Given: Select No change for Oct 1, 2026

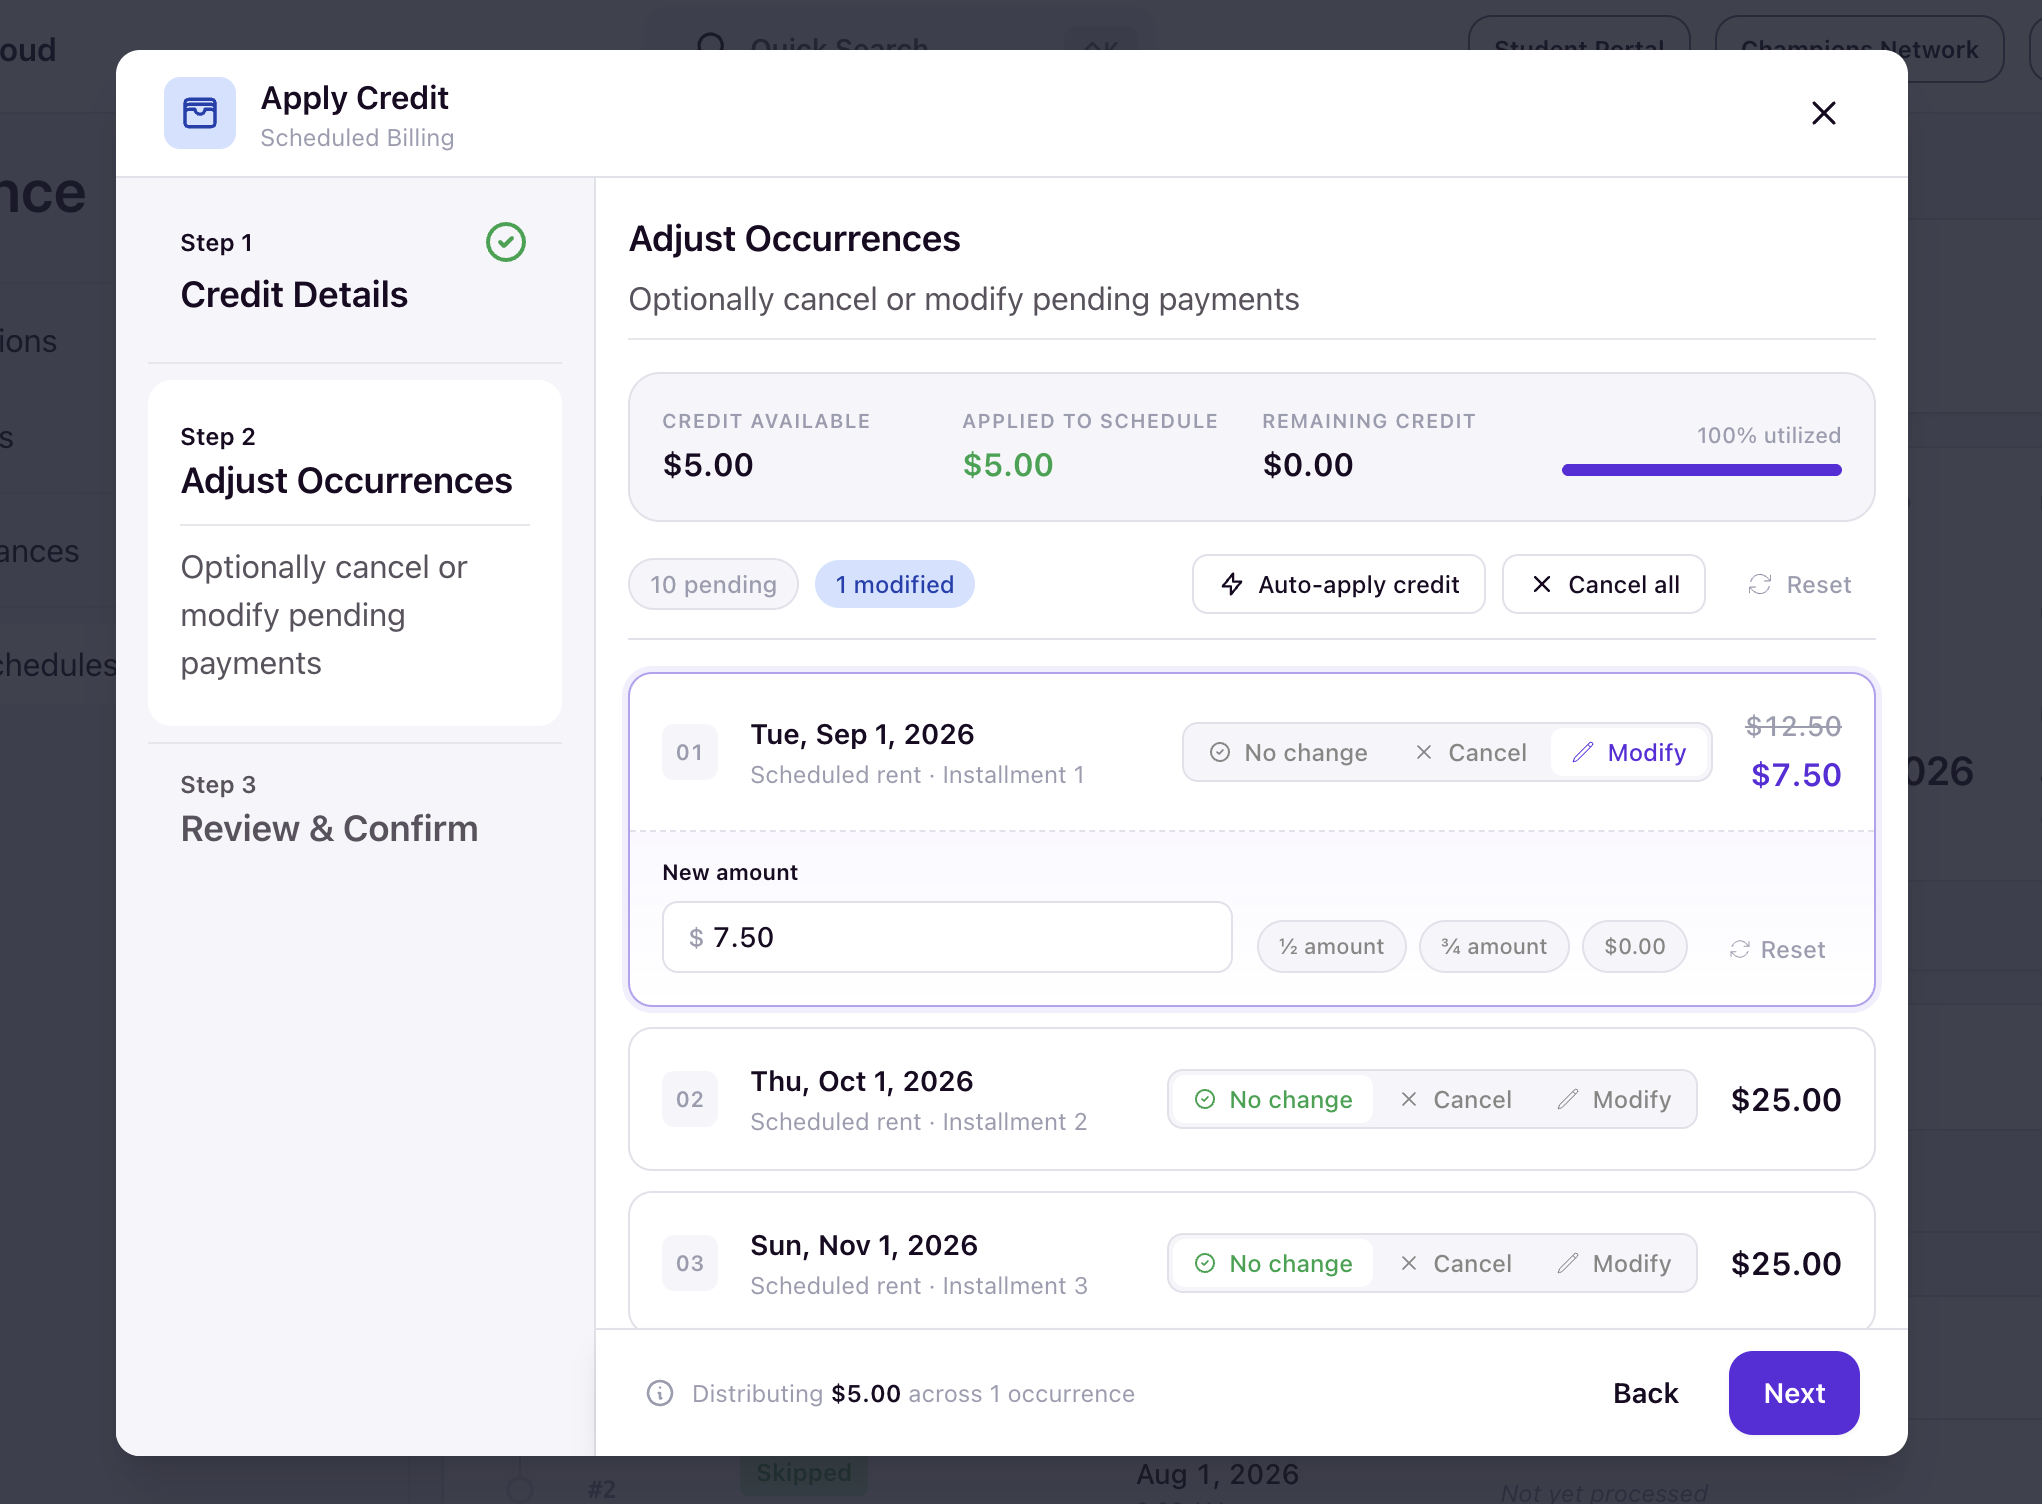Looking at the screenshot, I should (x=1273, y=1099).
